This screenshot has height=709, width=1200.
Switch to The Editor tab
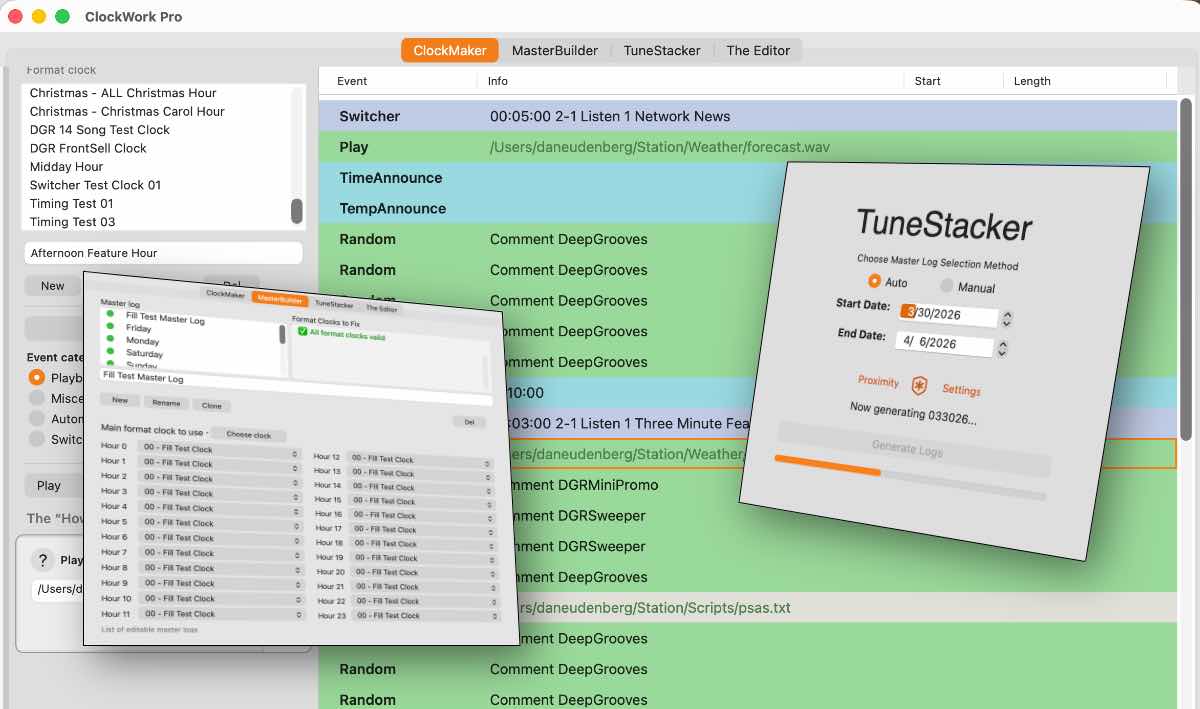758,49
